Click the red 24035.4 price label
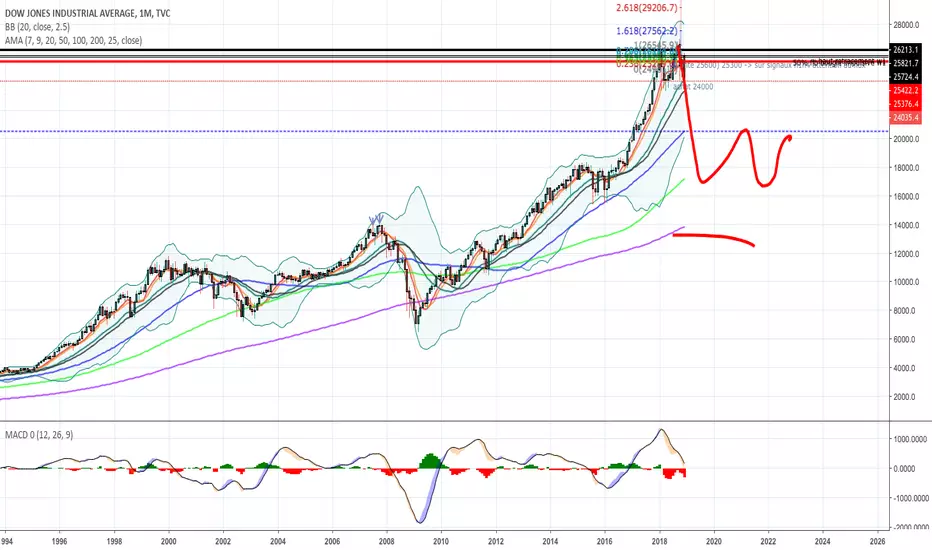 (905, 118)
